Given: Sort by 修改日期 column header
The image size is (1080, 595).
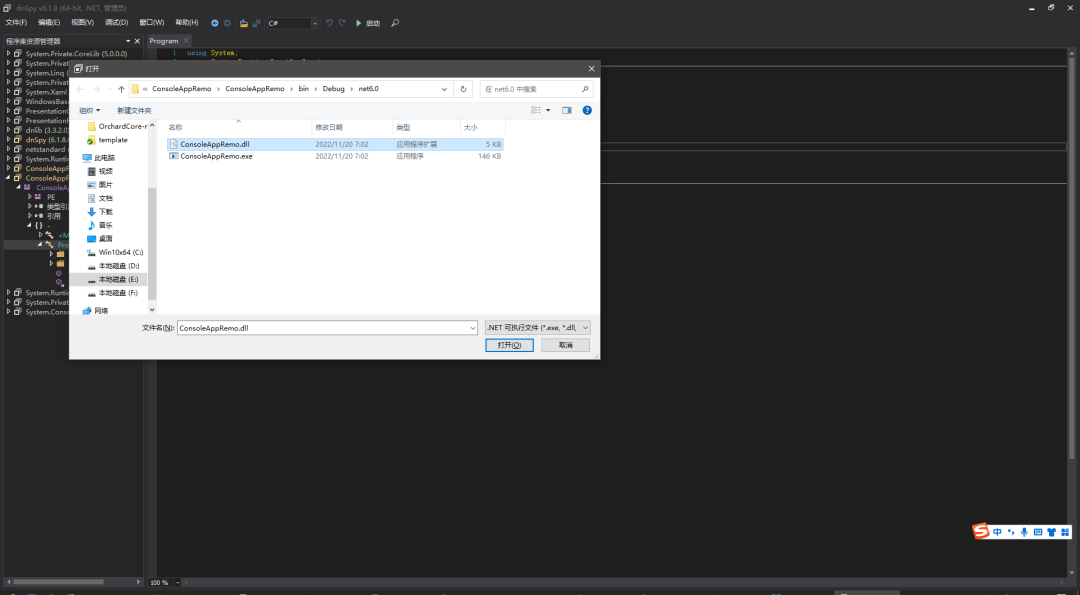Looking at the screenshot, I should [x=352, y=127].
